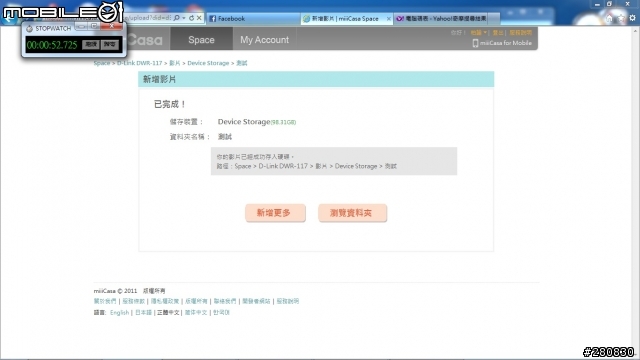Click the browser Home icon
Image resolution: width=640 pixels, height=360 pixels.
[x=609, y=18]
